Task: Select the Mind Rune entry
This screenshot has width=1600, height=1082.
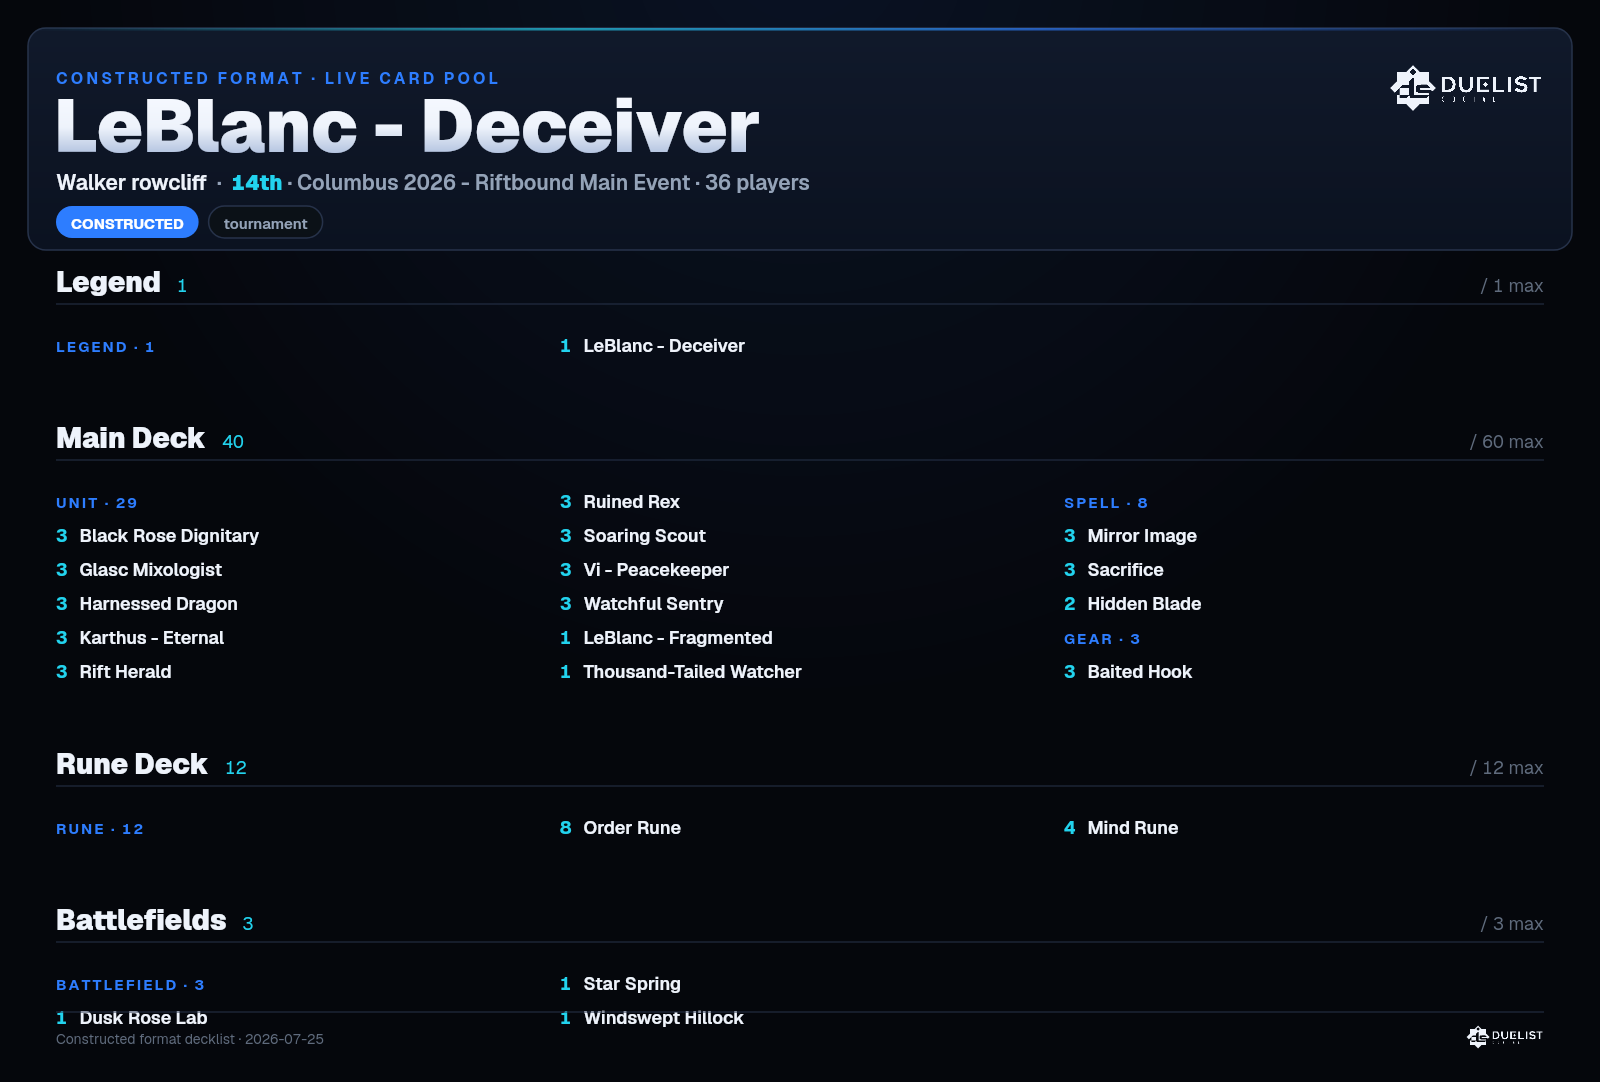Action: 1121,828
